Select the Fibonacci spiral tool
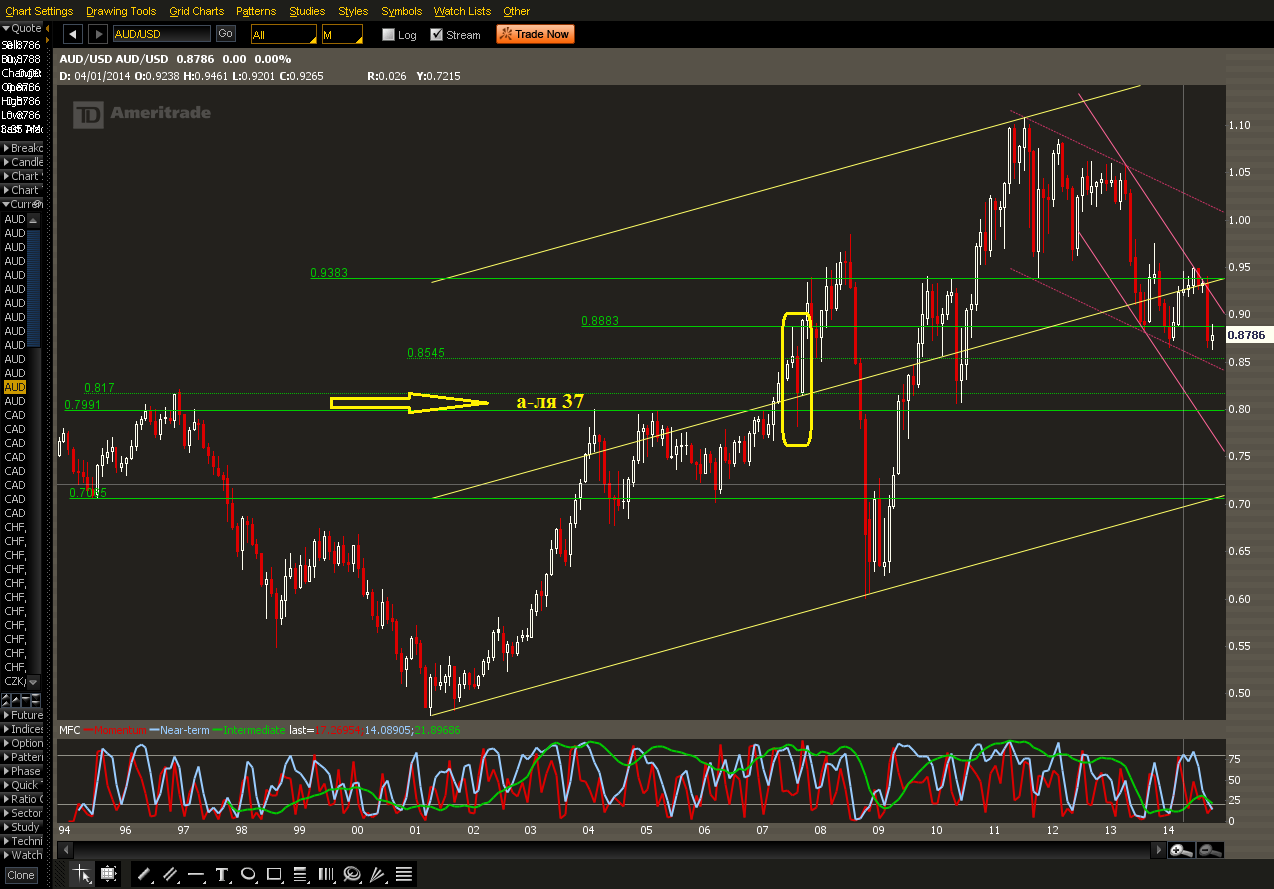This screenshot has width=1274, height=889. pos(352,874)
